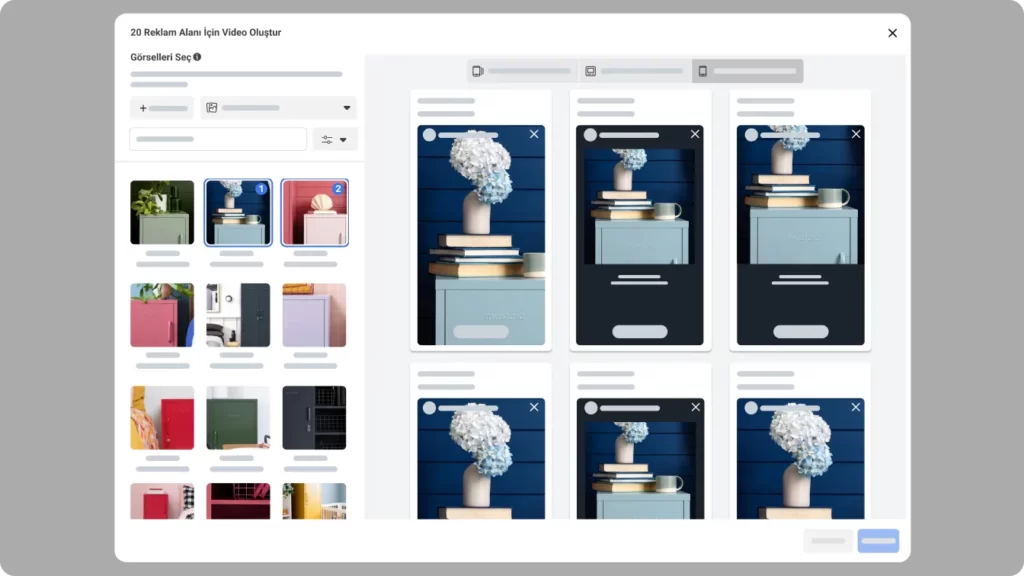Switch to the first placement preview tab
1024x576 pixels.
coord(522,71)
